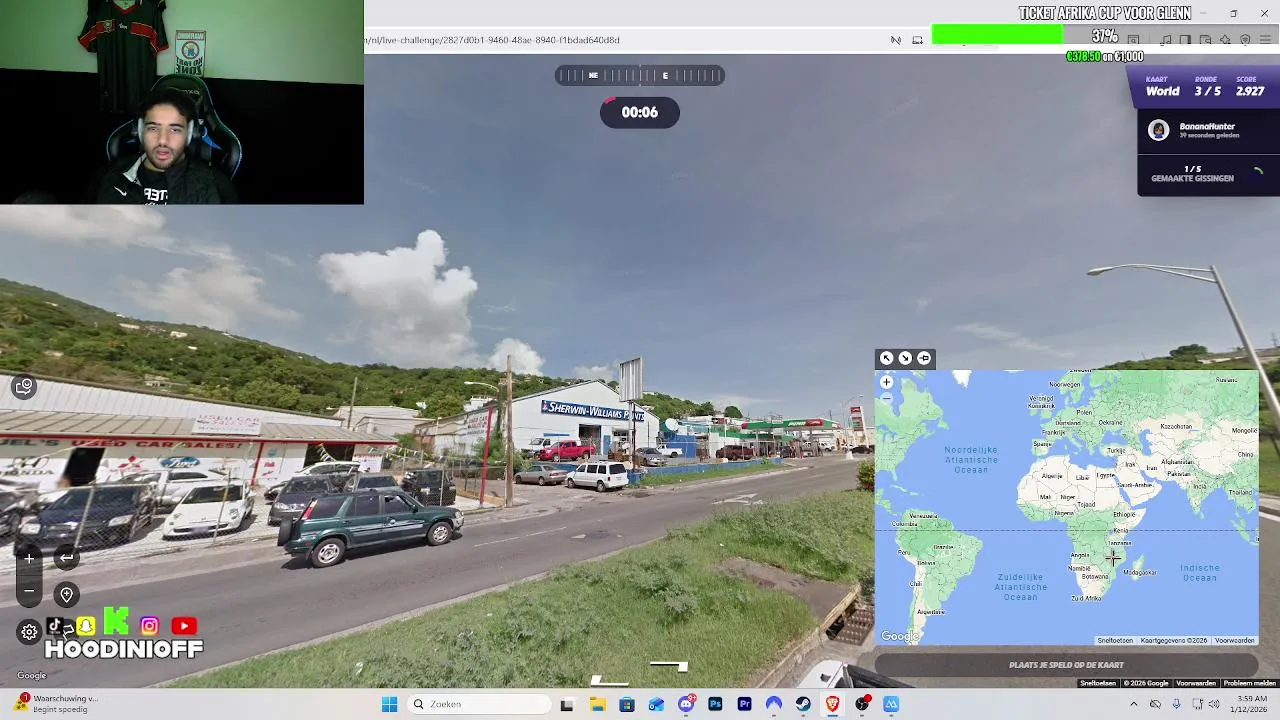Open Microsoft Store from the taskbar
Screen dimensions: 1280x720
click(x=627, y=704)
